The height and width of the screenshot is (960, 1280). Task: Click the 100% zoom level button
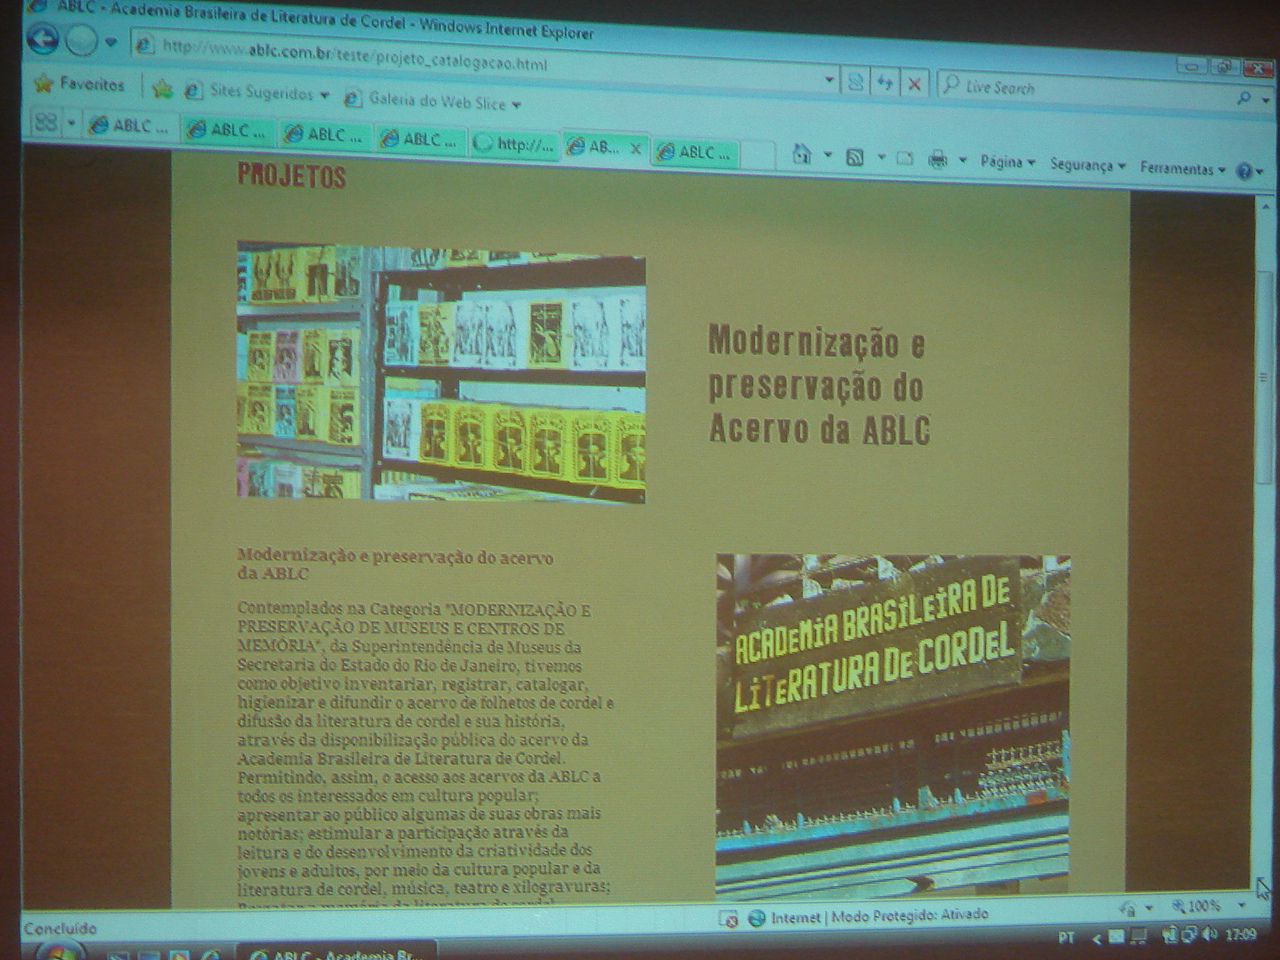tap(1196, 906)
